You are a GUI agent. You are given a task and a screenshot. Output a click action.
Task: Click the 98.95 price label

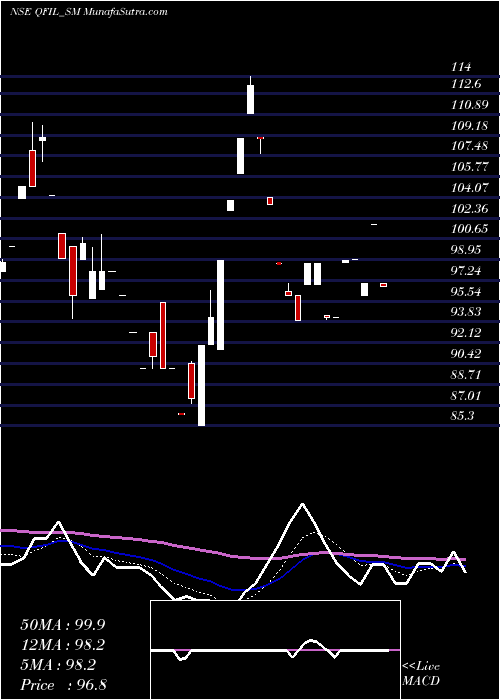click(466, 250)
